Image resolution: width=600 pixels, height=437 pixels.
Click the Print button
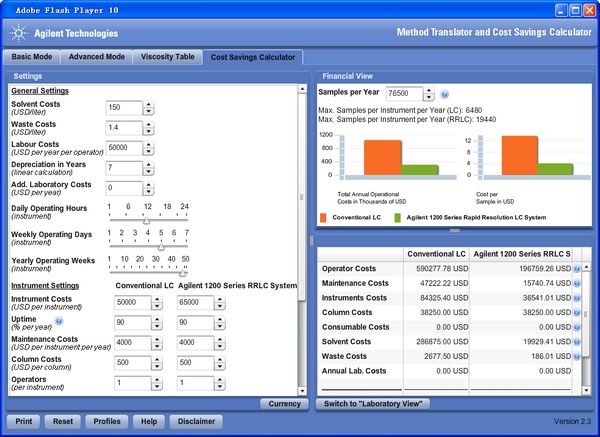(24, 421)
